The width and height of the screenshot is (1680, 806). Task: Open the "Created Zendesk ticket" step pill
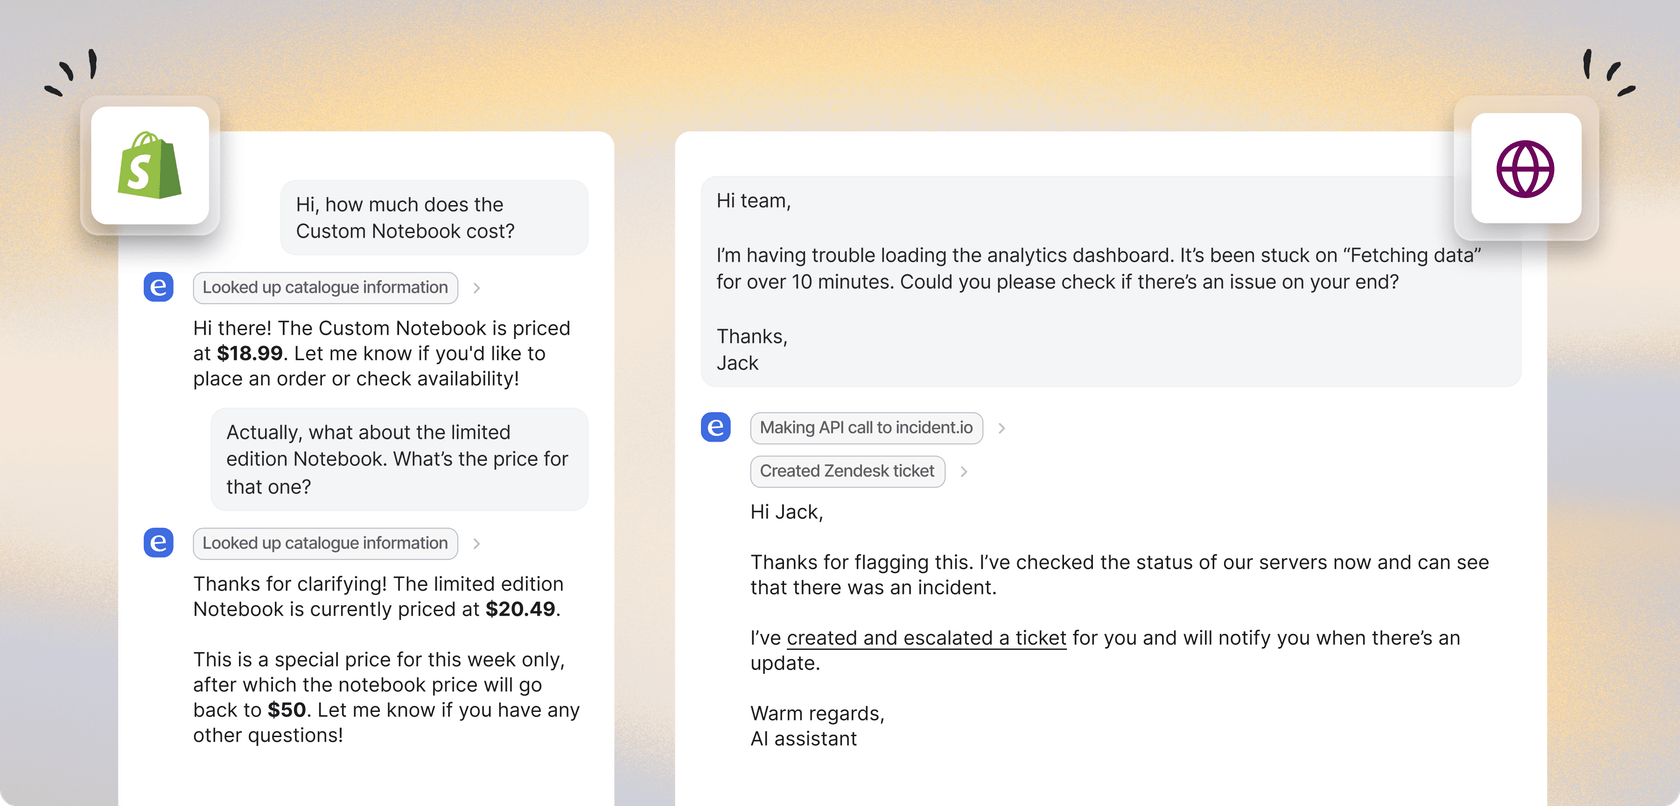click(847, 471)
